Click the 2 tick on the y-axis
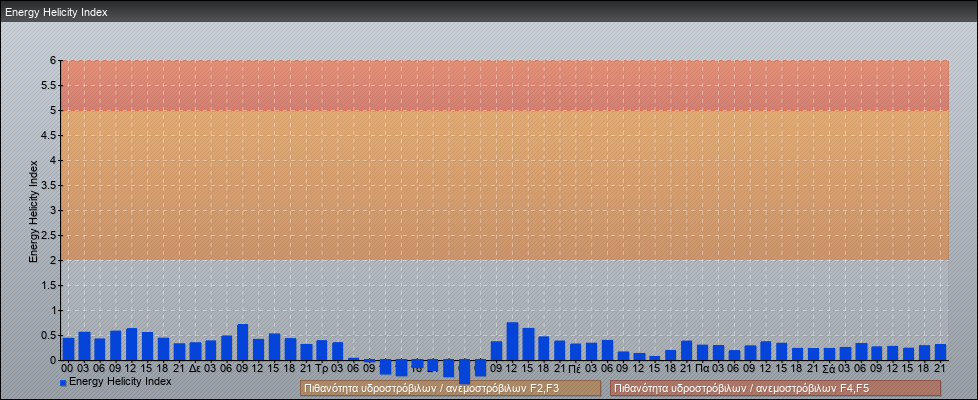 pos(54,260)
